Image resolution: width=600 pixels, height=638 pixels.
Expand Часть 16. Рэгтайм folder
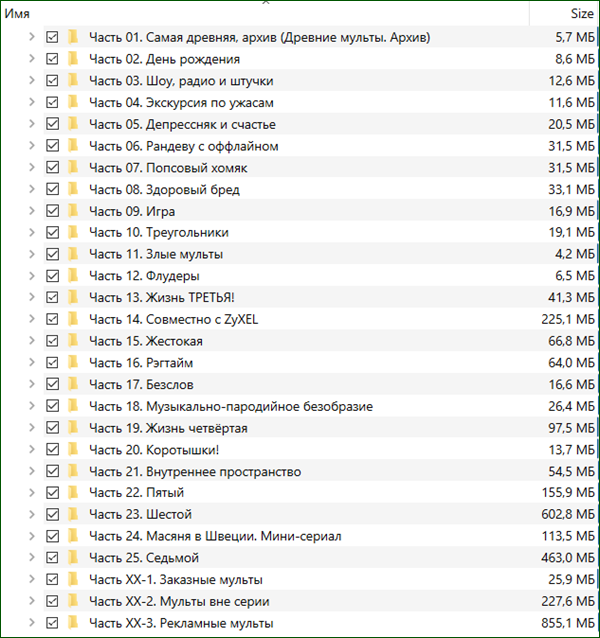(x=32, y=363)
